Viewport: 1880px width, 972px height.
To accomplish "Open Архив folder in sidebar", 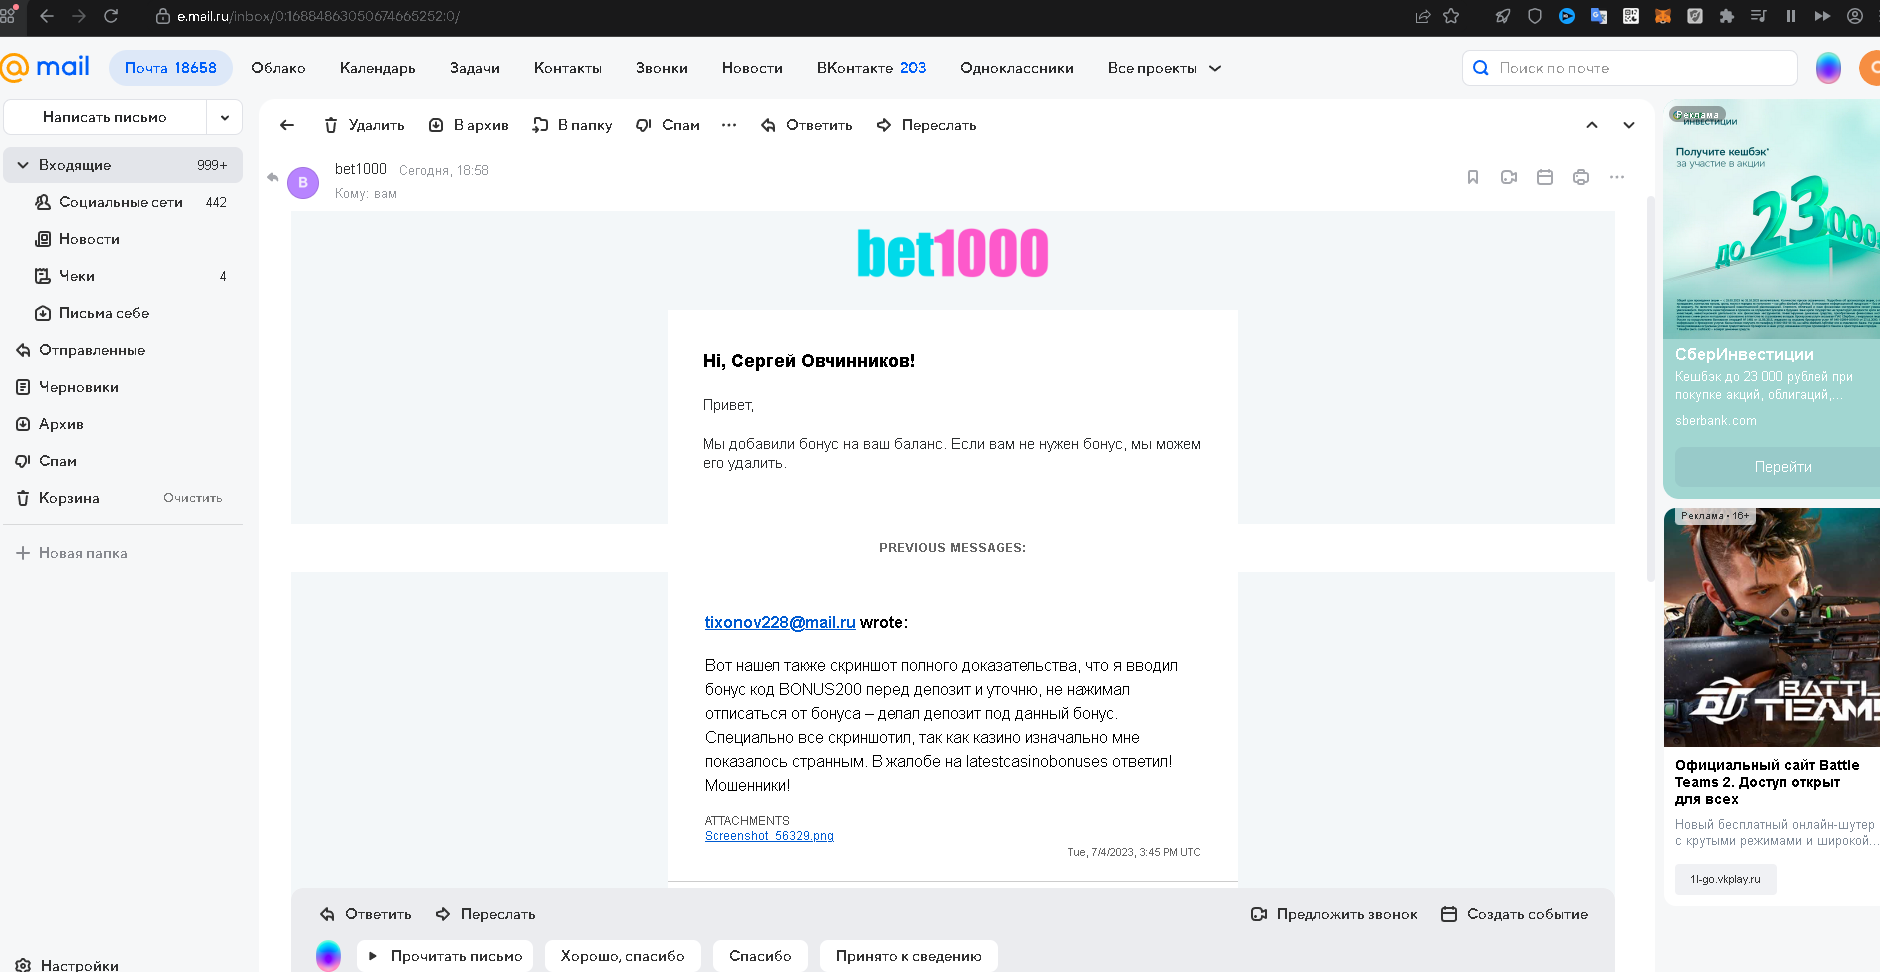I will pyautogui.click(x=123, y=424).
